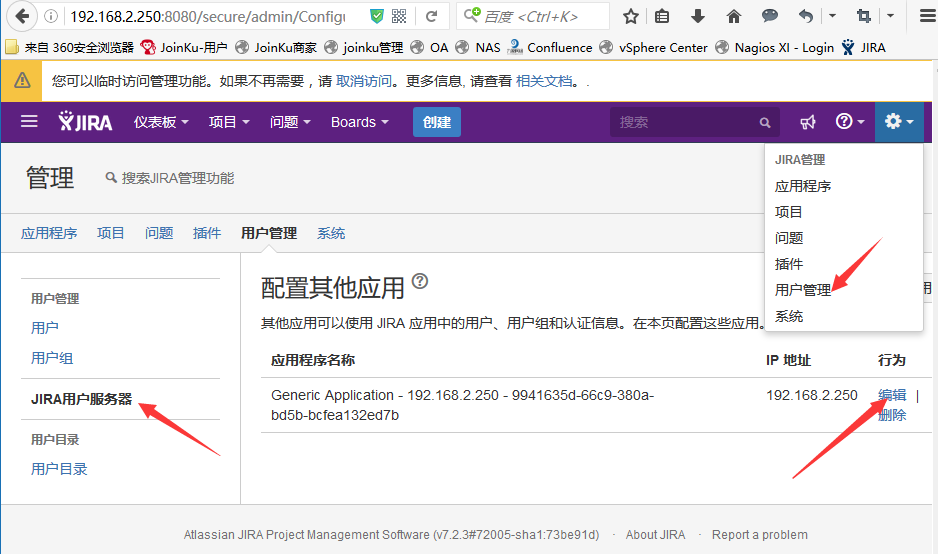Viewport: 938px width, 554px height.
Task: Open the JoinKu-用户 bookmark
Action: pyautogui.click(x=184, y=47)
